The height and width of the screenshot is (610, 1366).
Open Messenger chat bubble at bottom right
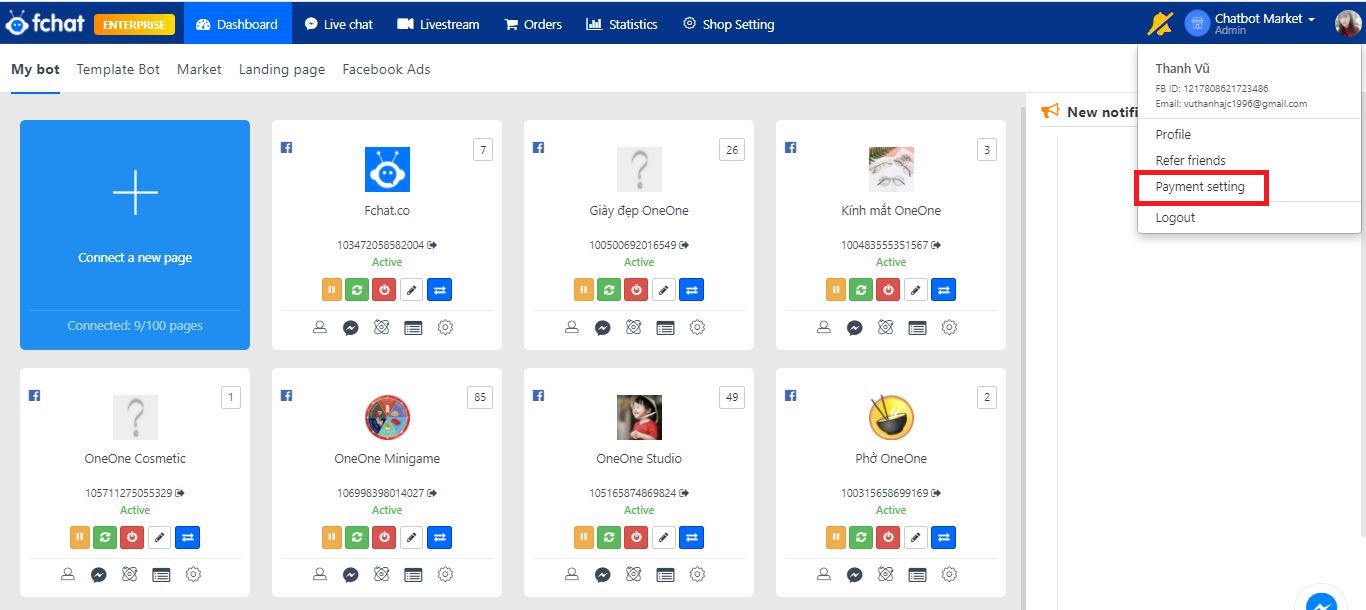1322,604
